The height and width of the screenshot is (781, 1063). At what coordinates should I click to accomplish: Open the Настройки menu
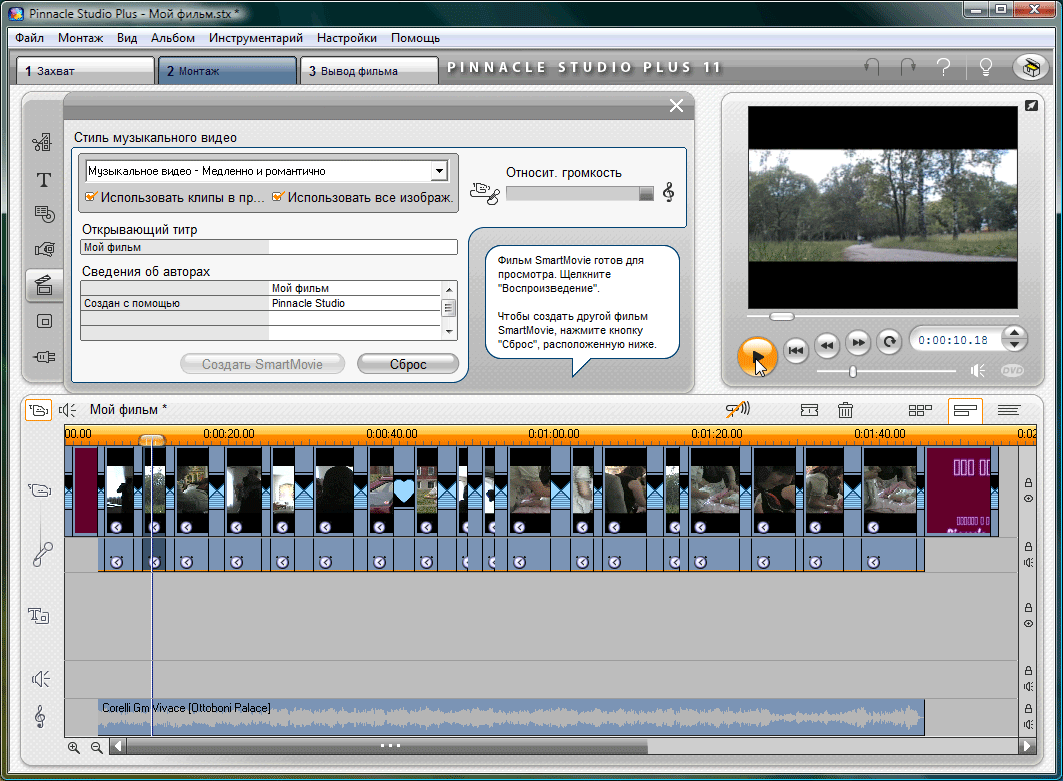pos(346,38)
